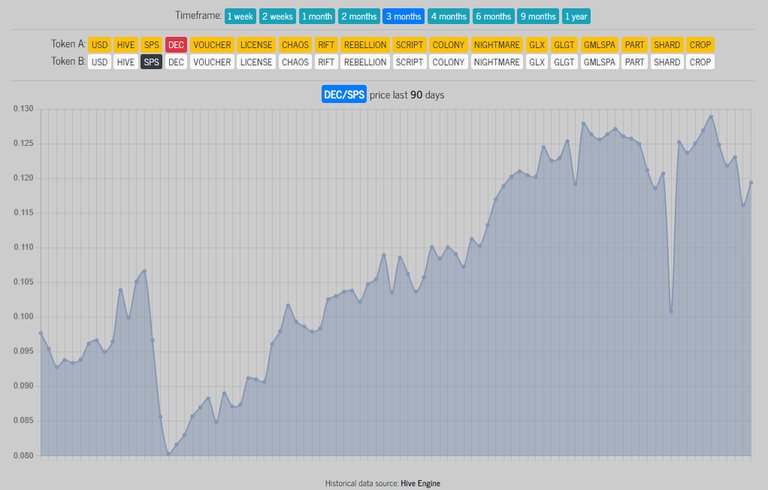Select REBELLION as Token A

pyautogui.click(x=365, y=45)
